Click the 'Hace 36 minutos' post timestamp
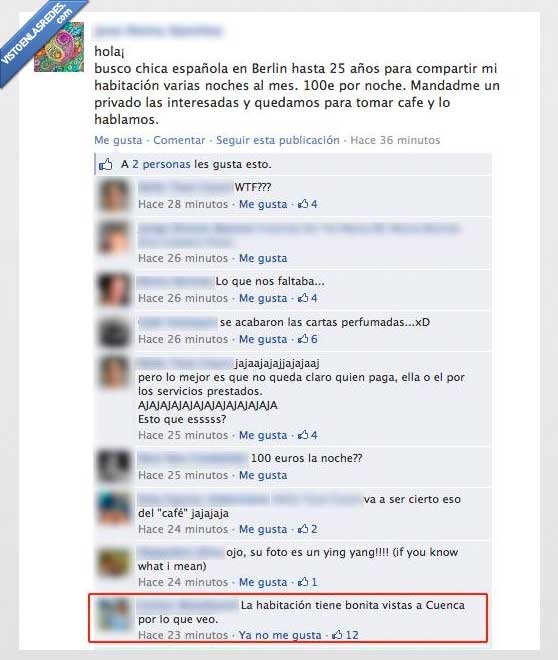The image size is (558, 660). (x=395, y=140)
